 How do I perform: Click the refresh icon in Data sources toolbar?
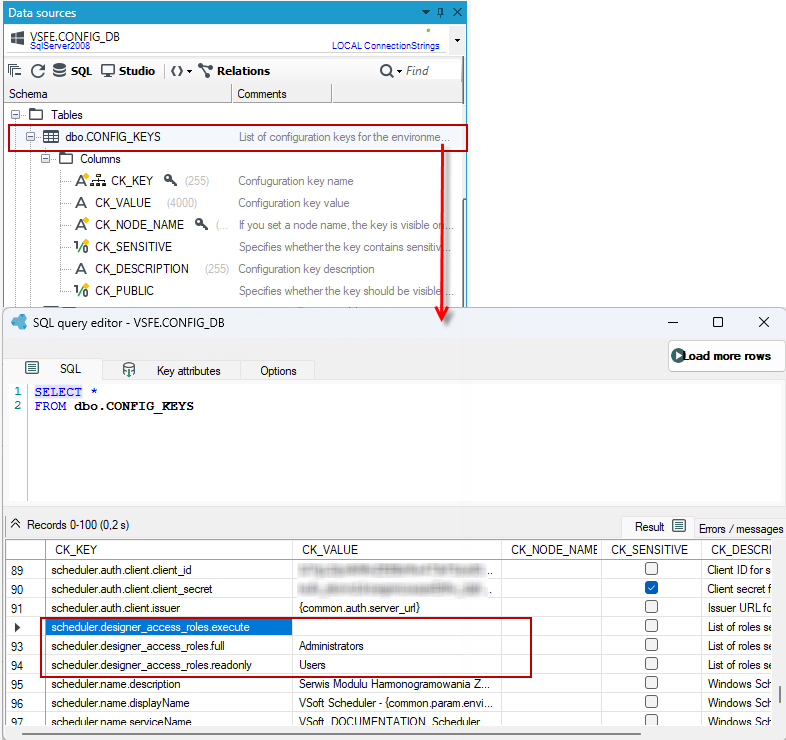pos(38,71)
